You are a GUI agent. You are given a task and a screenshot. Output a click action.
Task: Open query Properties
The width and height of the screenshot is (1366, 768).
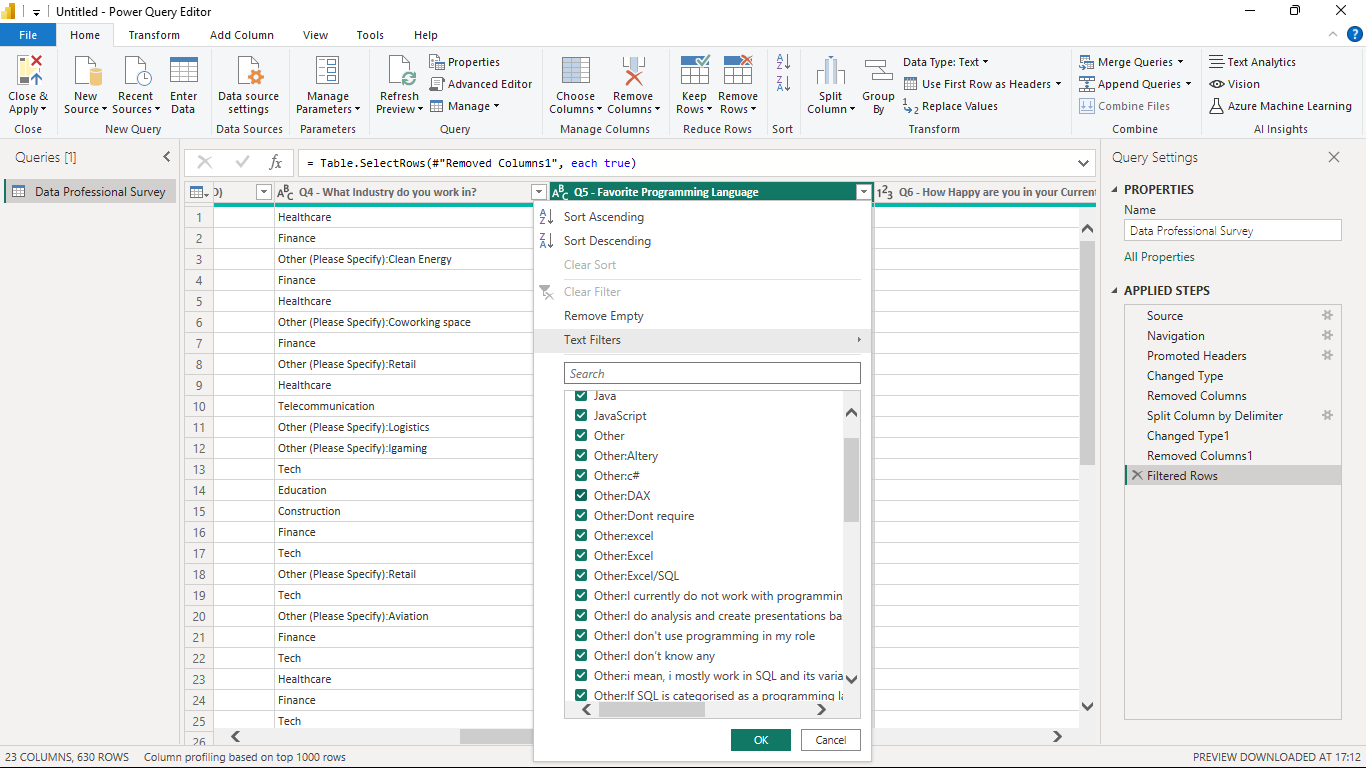pyautogui.click(x=465, y=62)
